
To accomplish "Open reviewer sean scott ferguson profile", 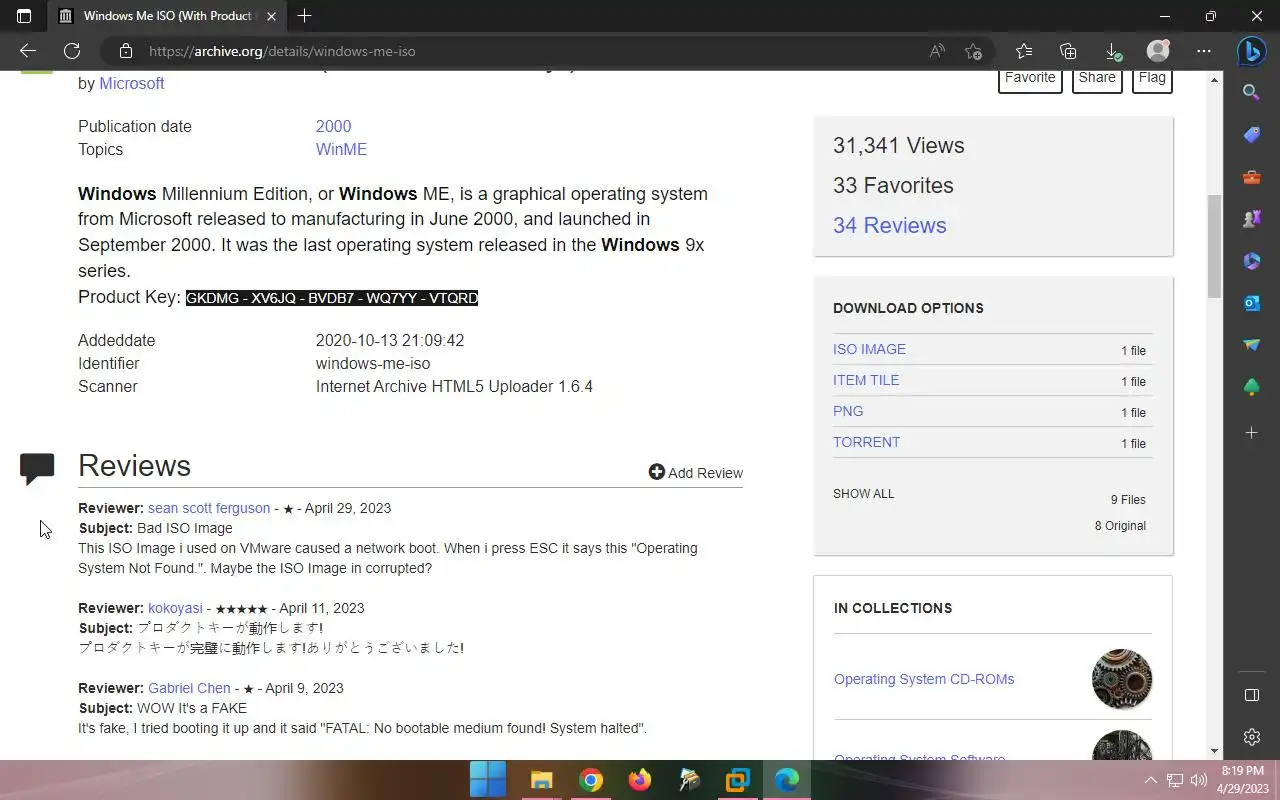I will pyautogui.click(x=209, y=508).
